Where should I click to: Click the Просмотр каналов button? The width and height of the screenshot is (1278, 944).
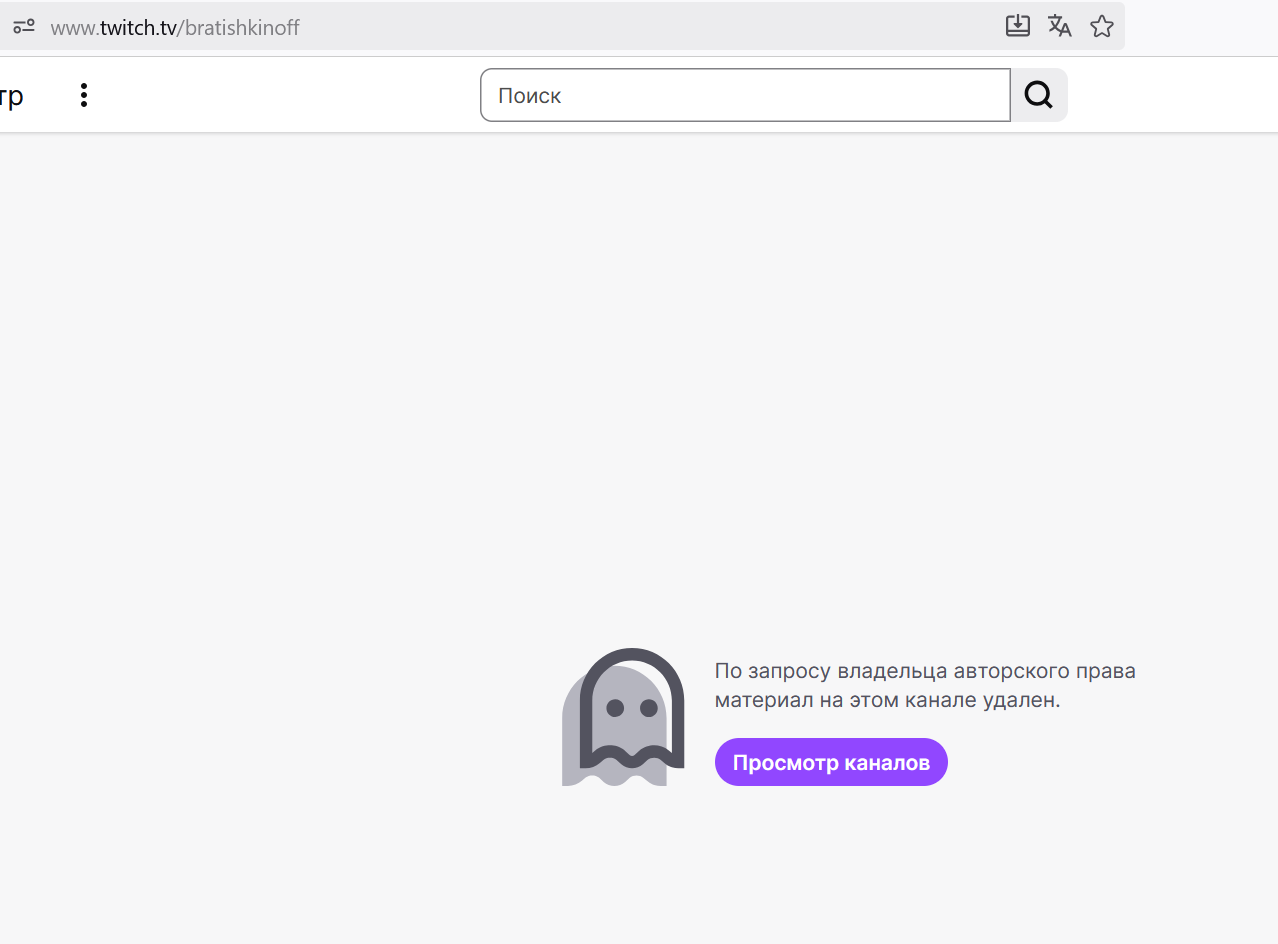pyautogui.click(x=831, y=762)
